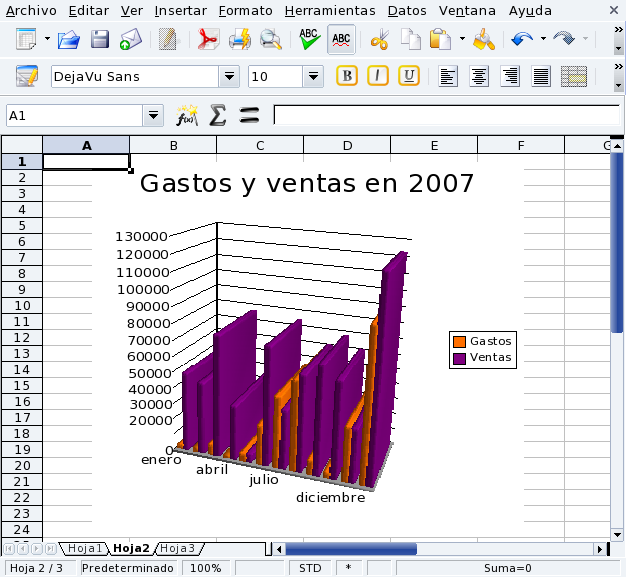626x577 pixels.
Task: Open the Function Wizard icon
Action: (186, 116)
